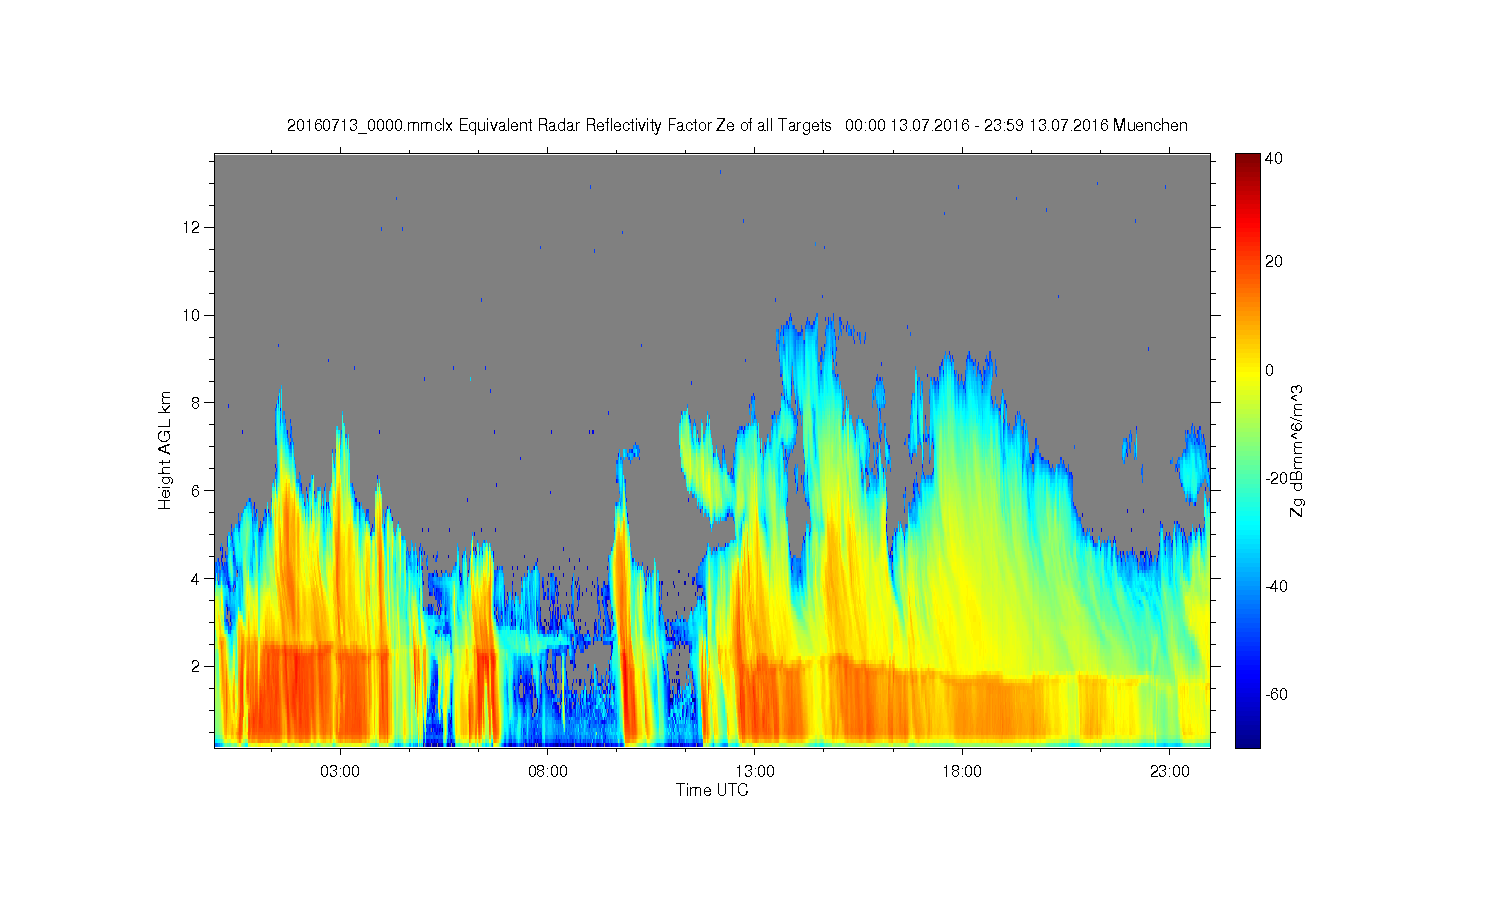This screenshot has height=900, width=1500.
Task: Click the 03:00 time tick label
Action: pos(340,772)
